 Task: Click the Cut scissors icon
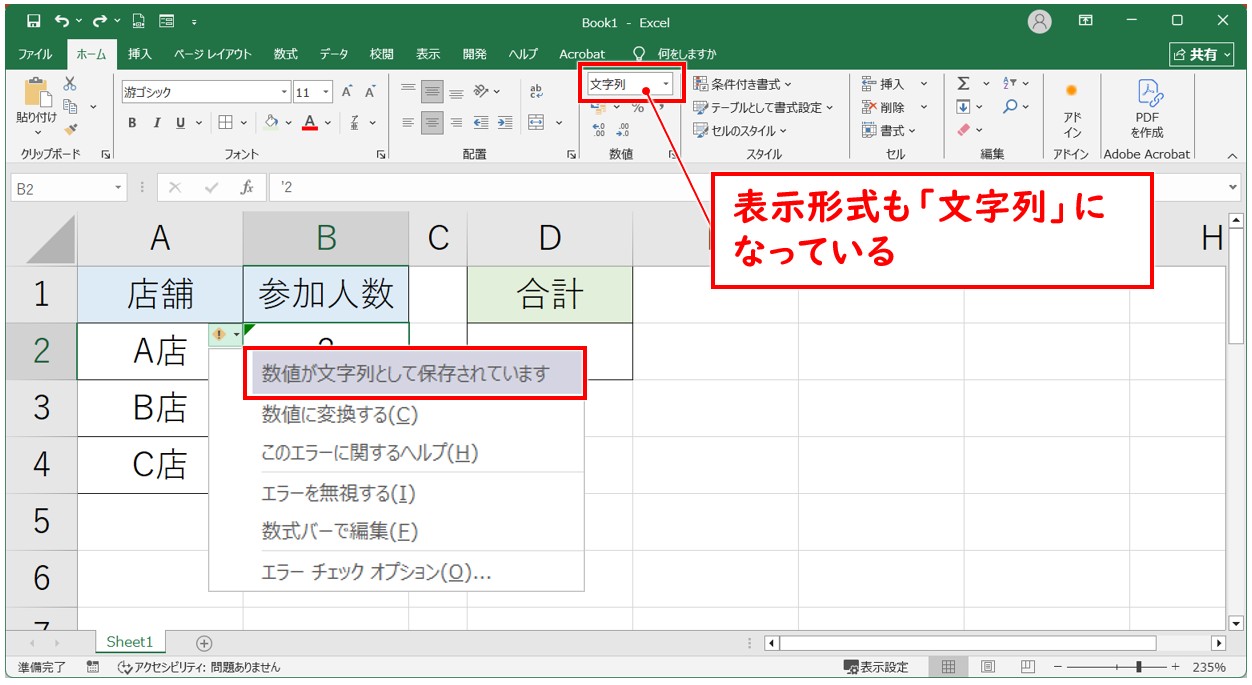click(70, 85)
